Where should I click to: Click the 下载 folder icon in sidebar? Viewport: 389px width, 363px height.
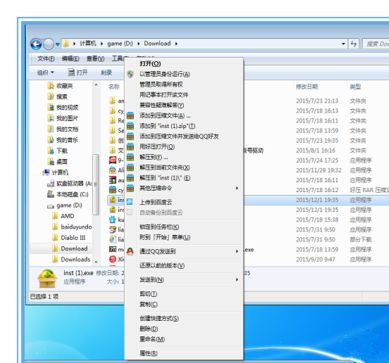pos(51,150)
